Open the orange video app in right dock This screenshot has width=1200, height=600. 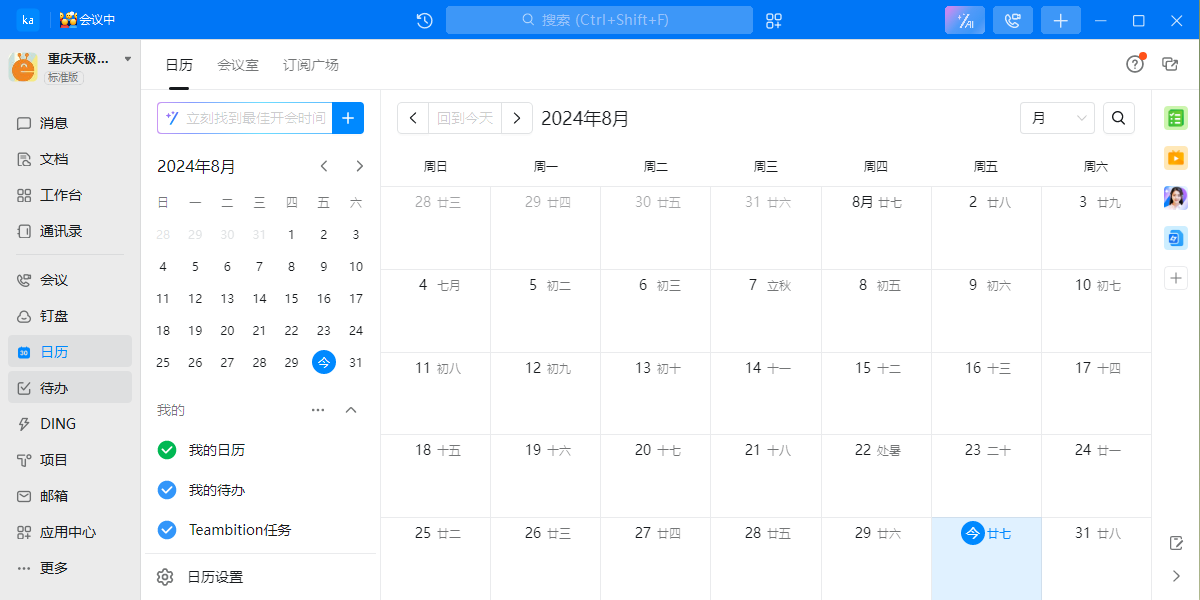click(1175, 157)
